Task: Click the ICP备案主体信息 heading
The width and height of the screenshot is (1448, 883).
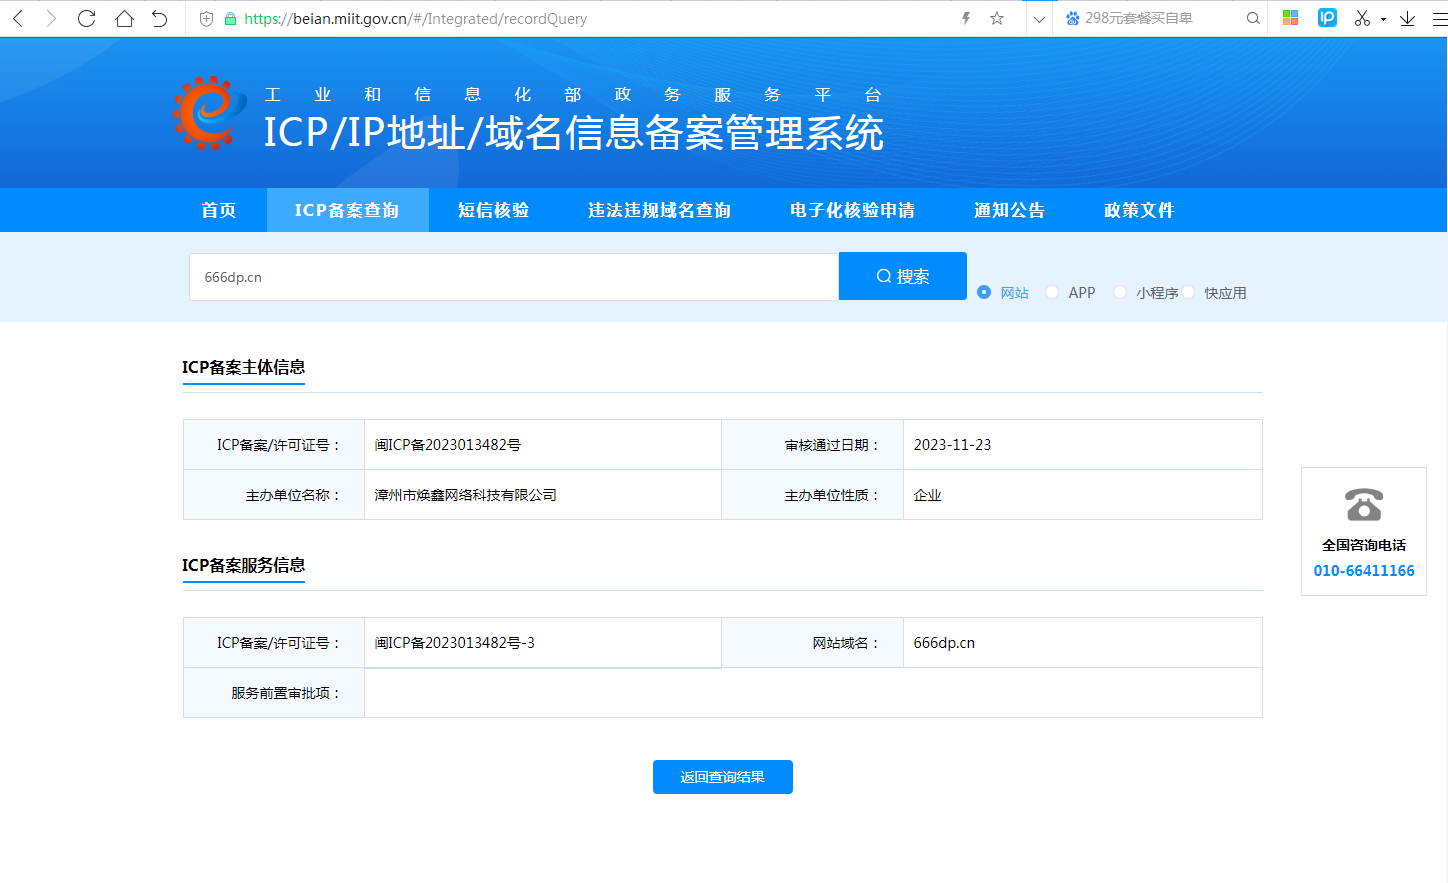Action: click(x=243, y=367)
